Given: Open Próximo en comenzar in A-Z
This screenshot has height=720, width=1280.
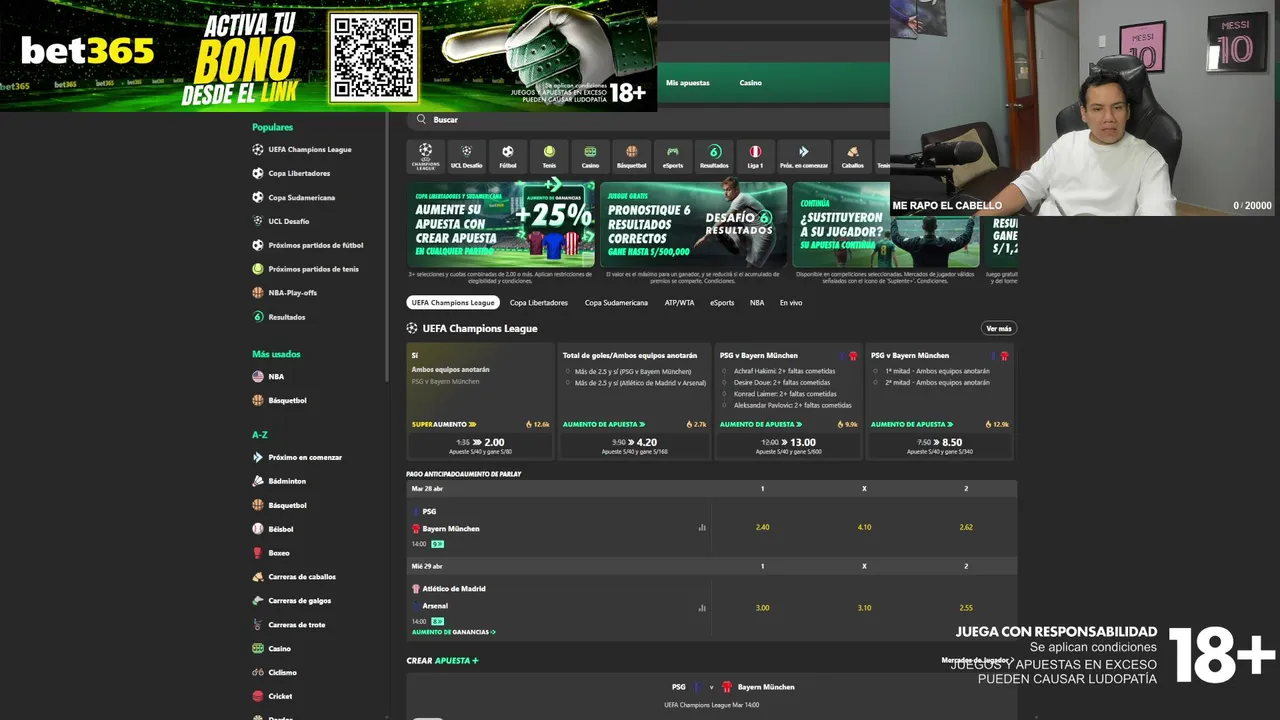Looking at the screenshot, I should tap(305, 457).
